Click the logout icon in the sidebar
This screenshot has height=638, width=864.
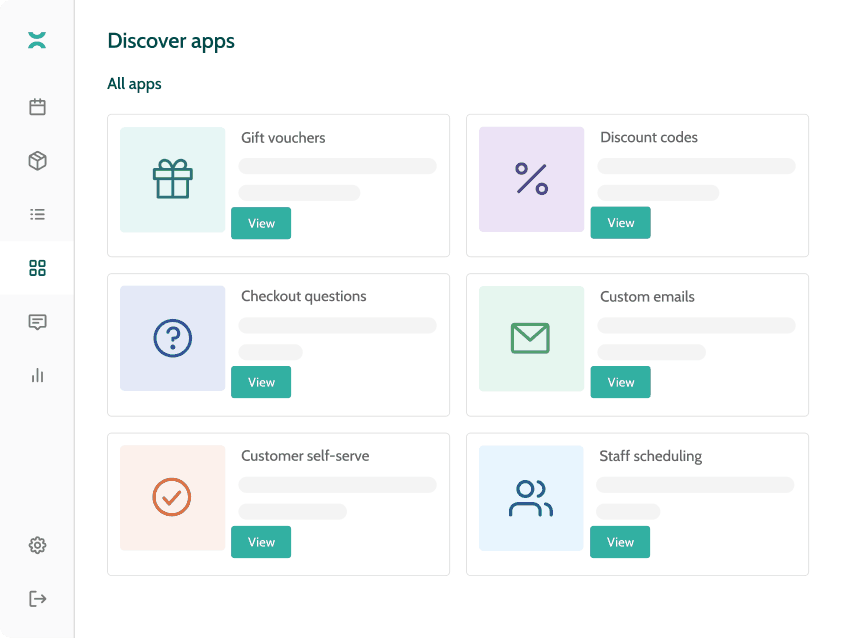pyautogui.click(x=37, y=599)
